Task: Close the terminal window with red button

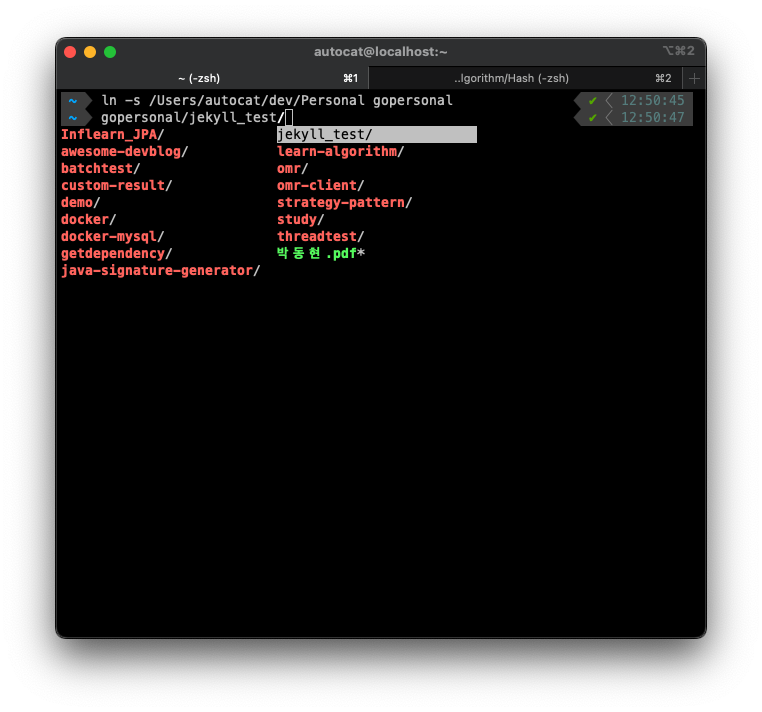Action: (x=70, y=52)
